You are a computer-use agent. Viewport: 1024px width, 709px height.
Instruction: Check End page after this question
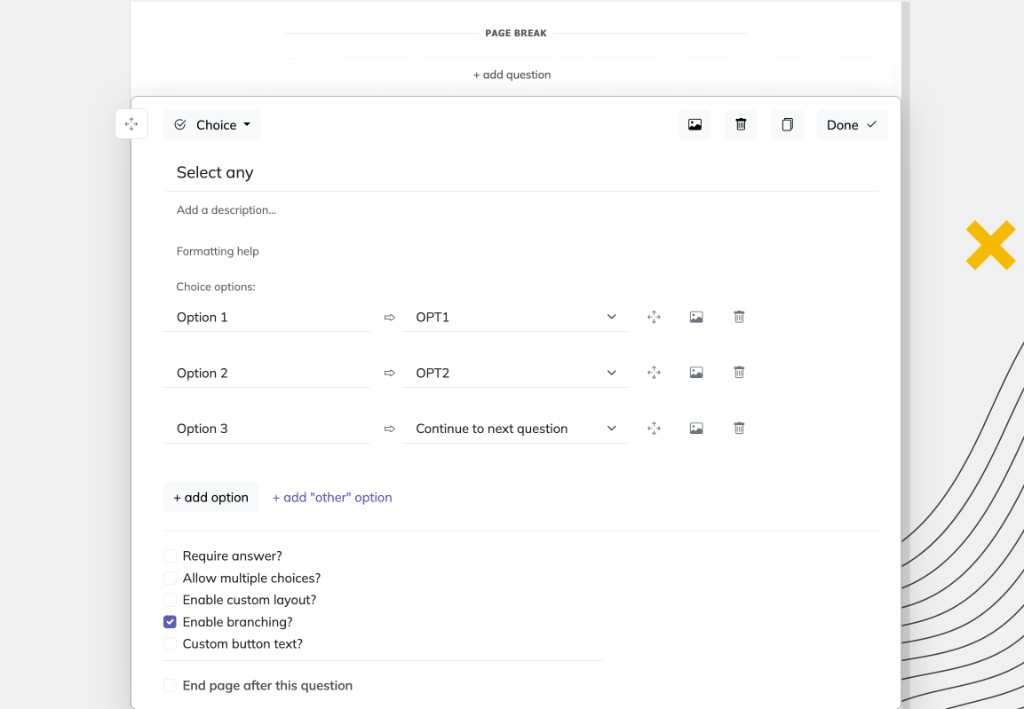170,685
